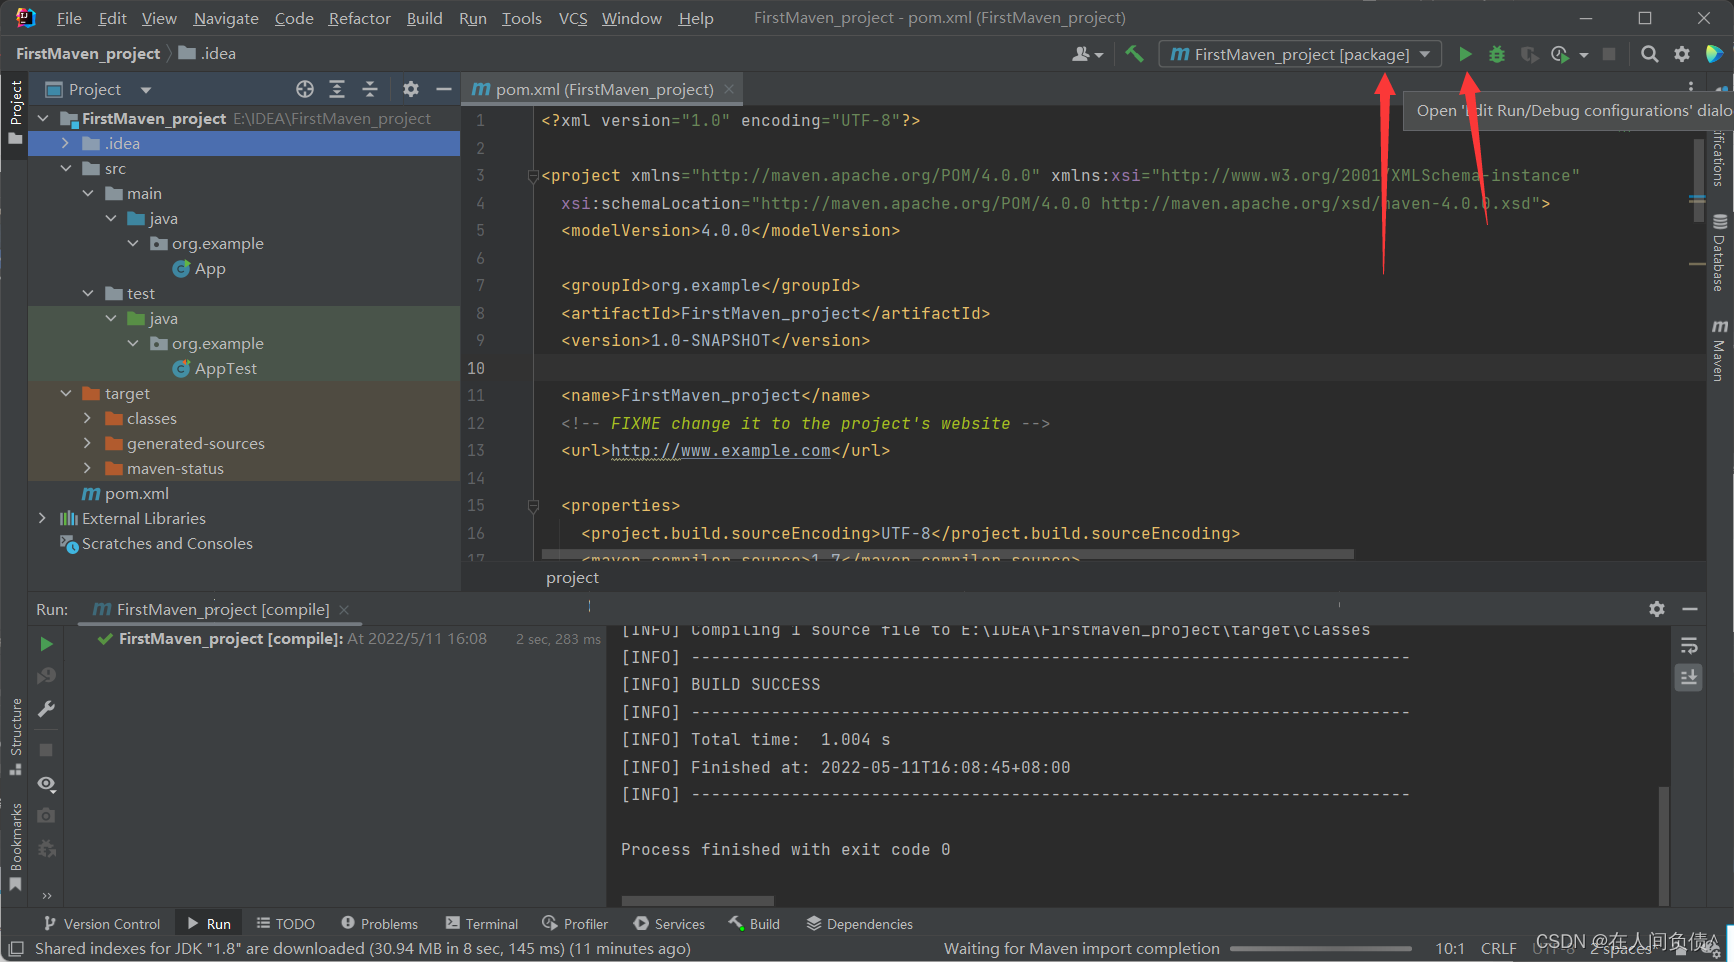
Task: Open the Version Control tool window
Action: pyautogui.click(x=102, y=924)
